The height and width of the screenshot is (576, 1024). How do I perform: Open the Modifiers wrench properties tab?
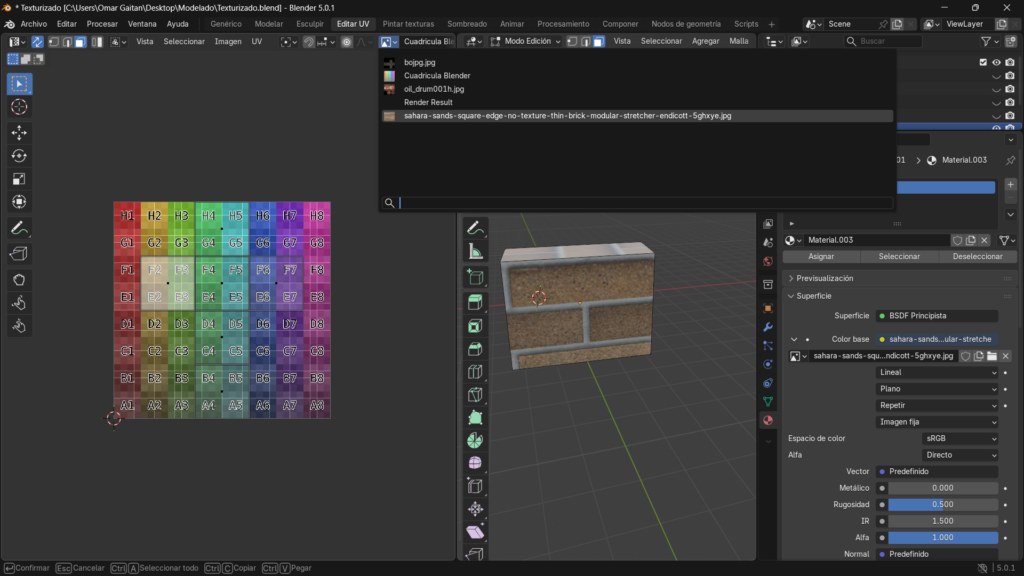click(768, 327)
